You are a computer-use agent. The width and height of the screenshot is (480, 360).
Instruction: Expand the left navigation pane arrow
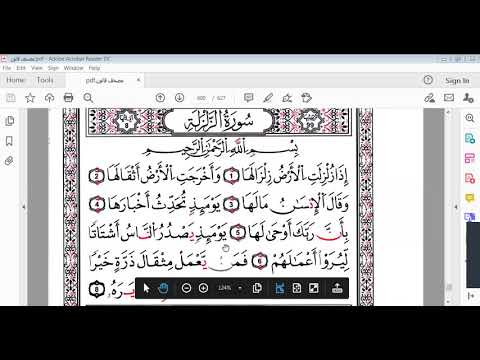pos(24,207)
